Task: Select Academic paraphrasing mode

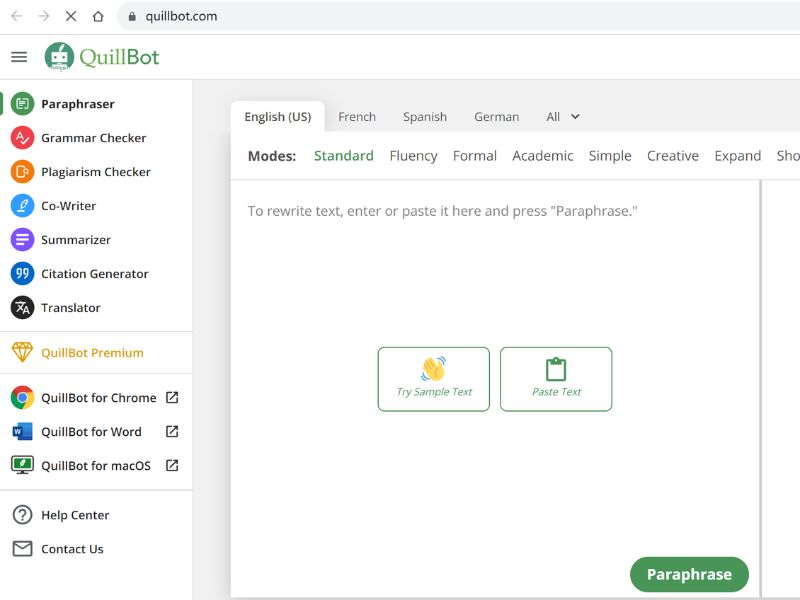Action: pos(542,156)
